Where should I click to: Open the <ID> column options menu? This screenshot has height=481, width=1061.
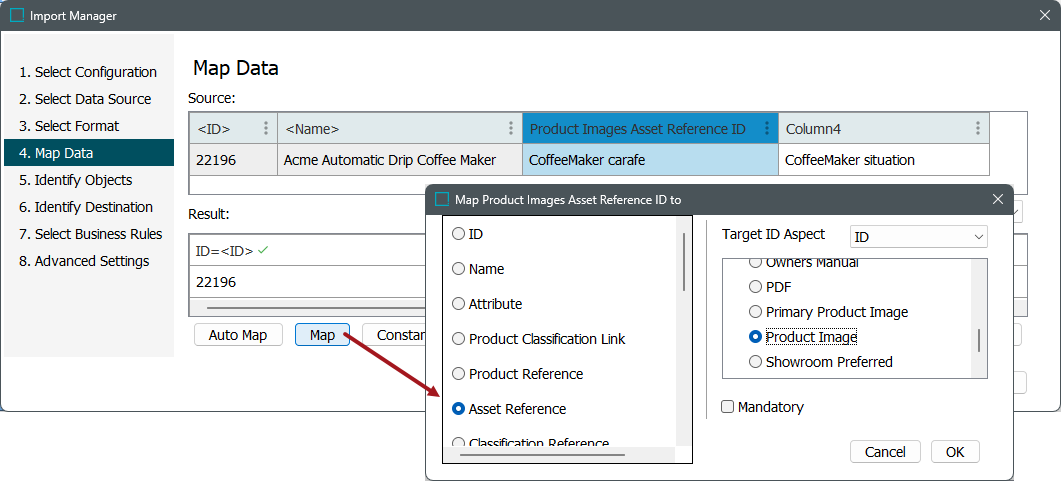point(265,128)
